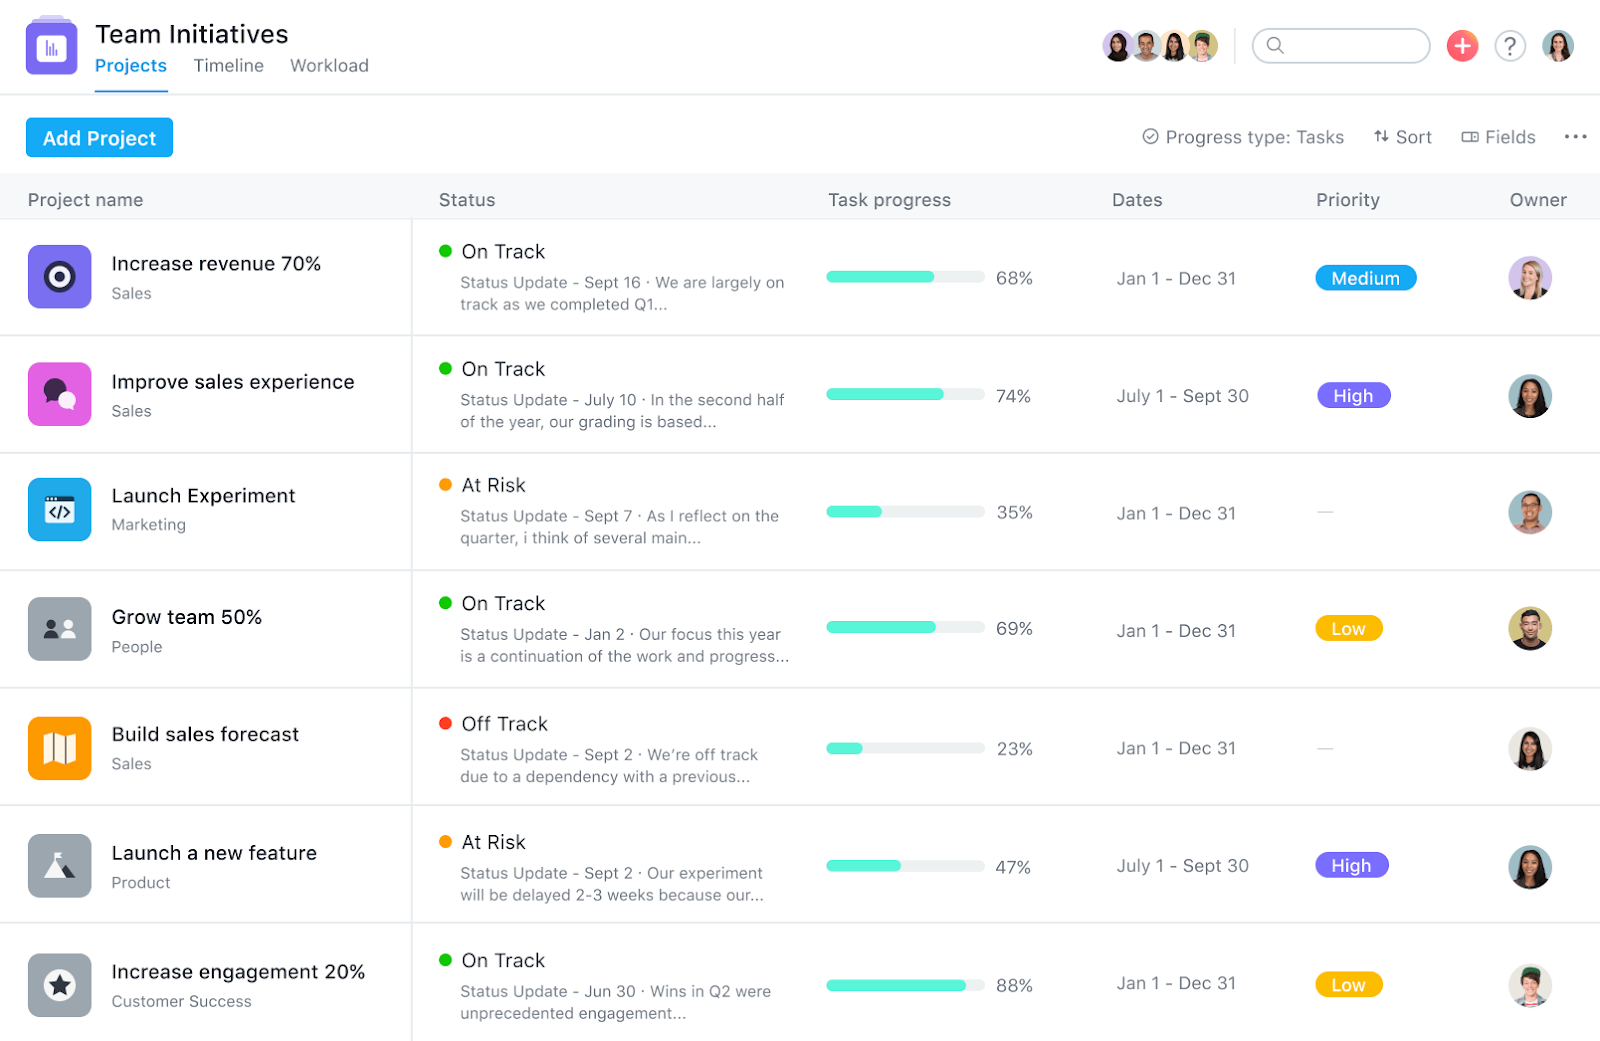The image size is (1600, 1041).
Task: Open the Workload tab
Action: click(x=329, y=65)
